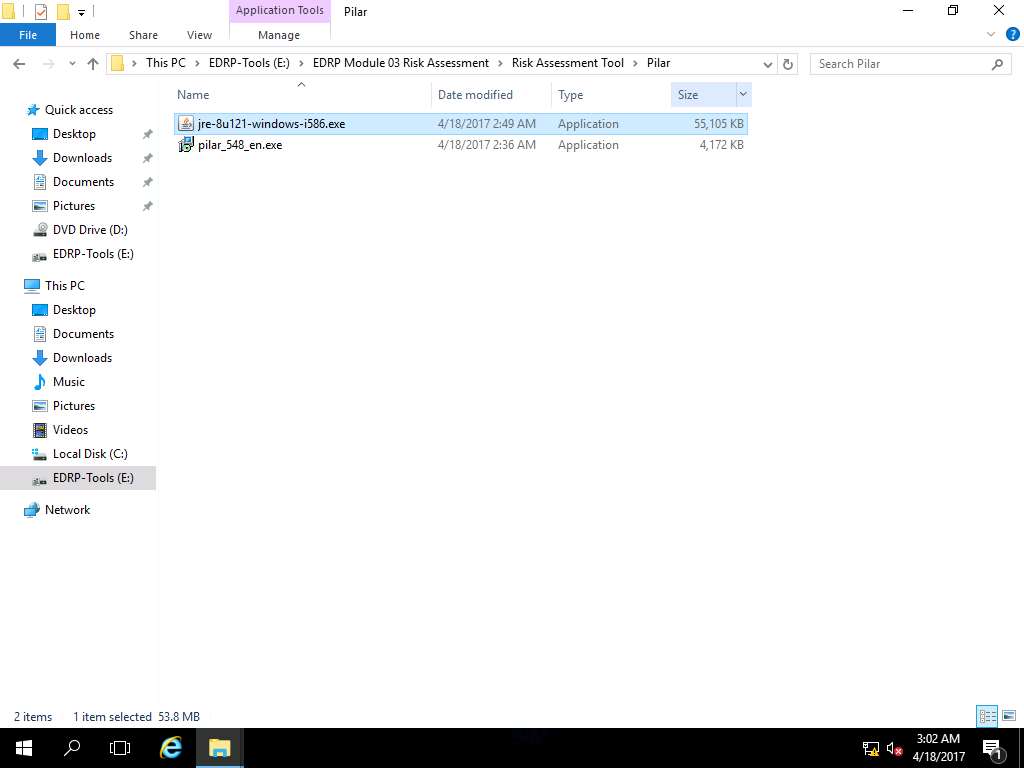Open Music folder under This PC
The width and height of the screenshot is (1024, 768).
[69, 382]
